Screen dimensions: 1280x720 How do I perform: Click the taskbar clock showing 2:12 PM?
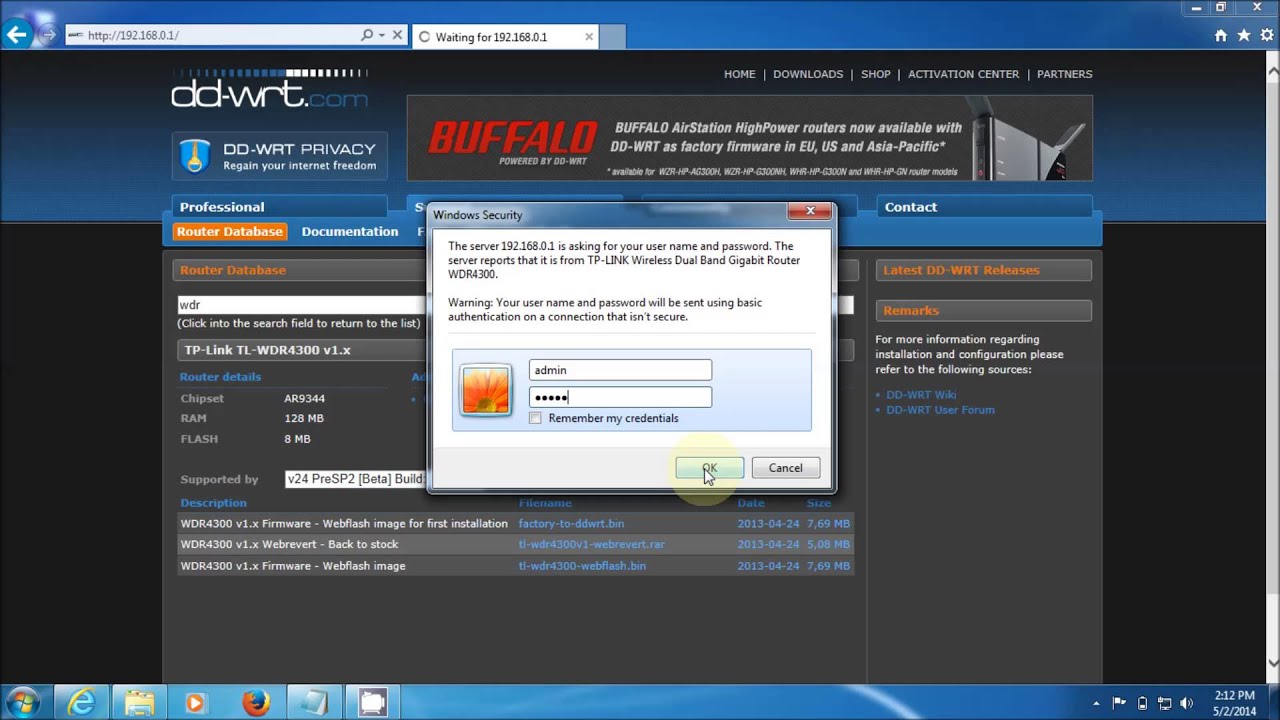coord(1234,703)
